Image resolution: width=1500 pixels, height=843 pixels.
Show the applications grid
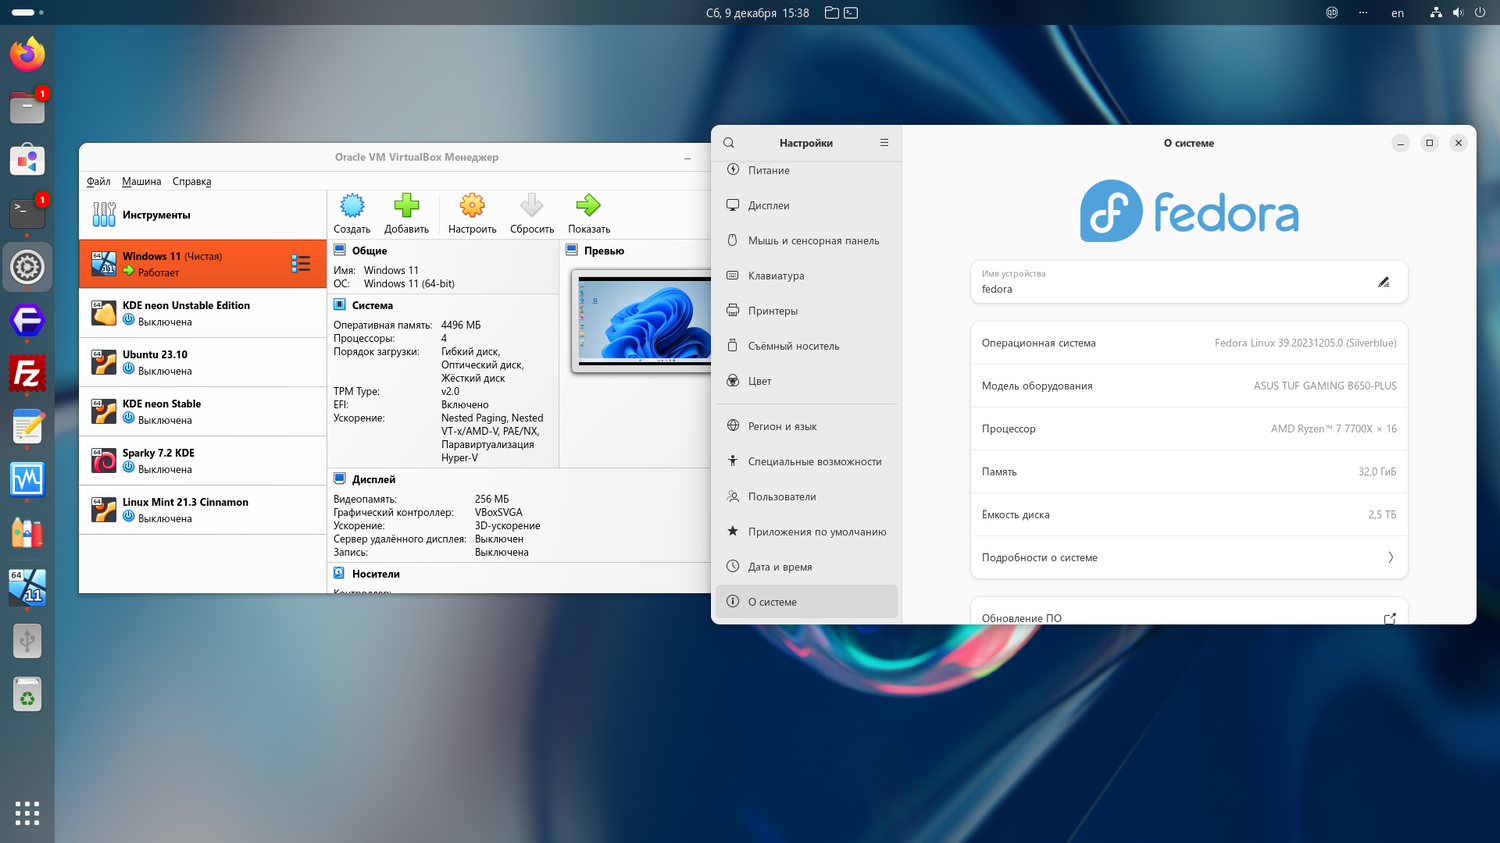point(27,813)
